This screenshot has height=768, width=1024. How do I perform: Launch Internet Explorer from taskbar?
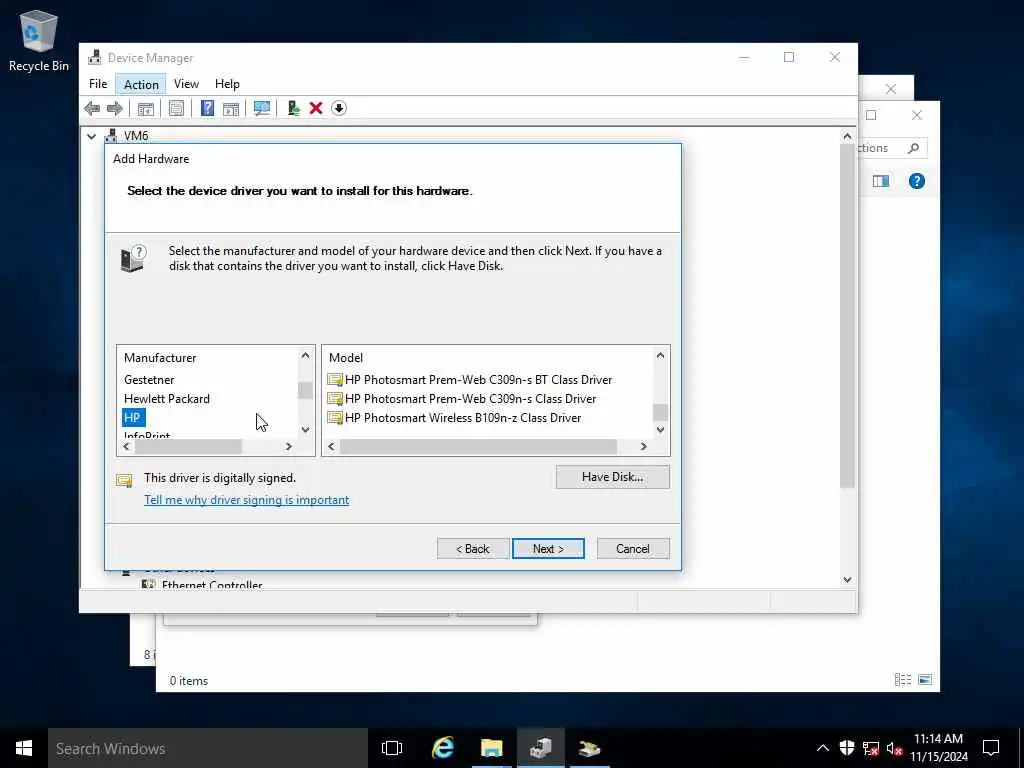(443, 748)
